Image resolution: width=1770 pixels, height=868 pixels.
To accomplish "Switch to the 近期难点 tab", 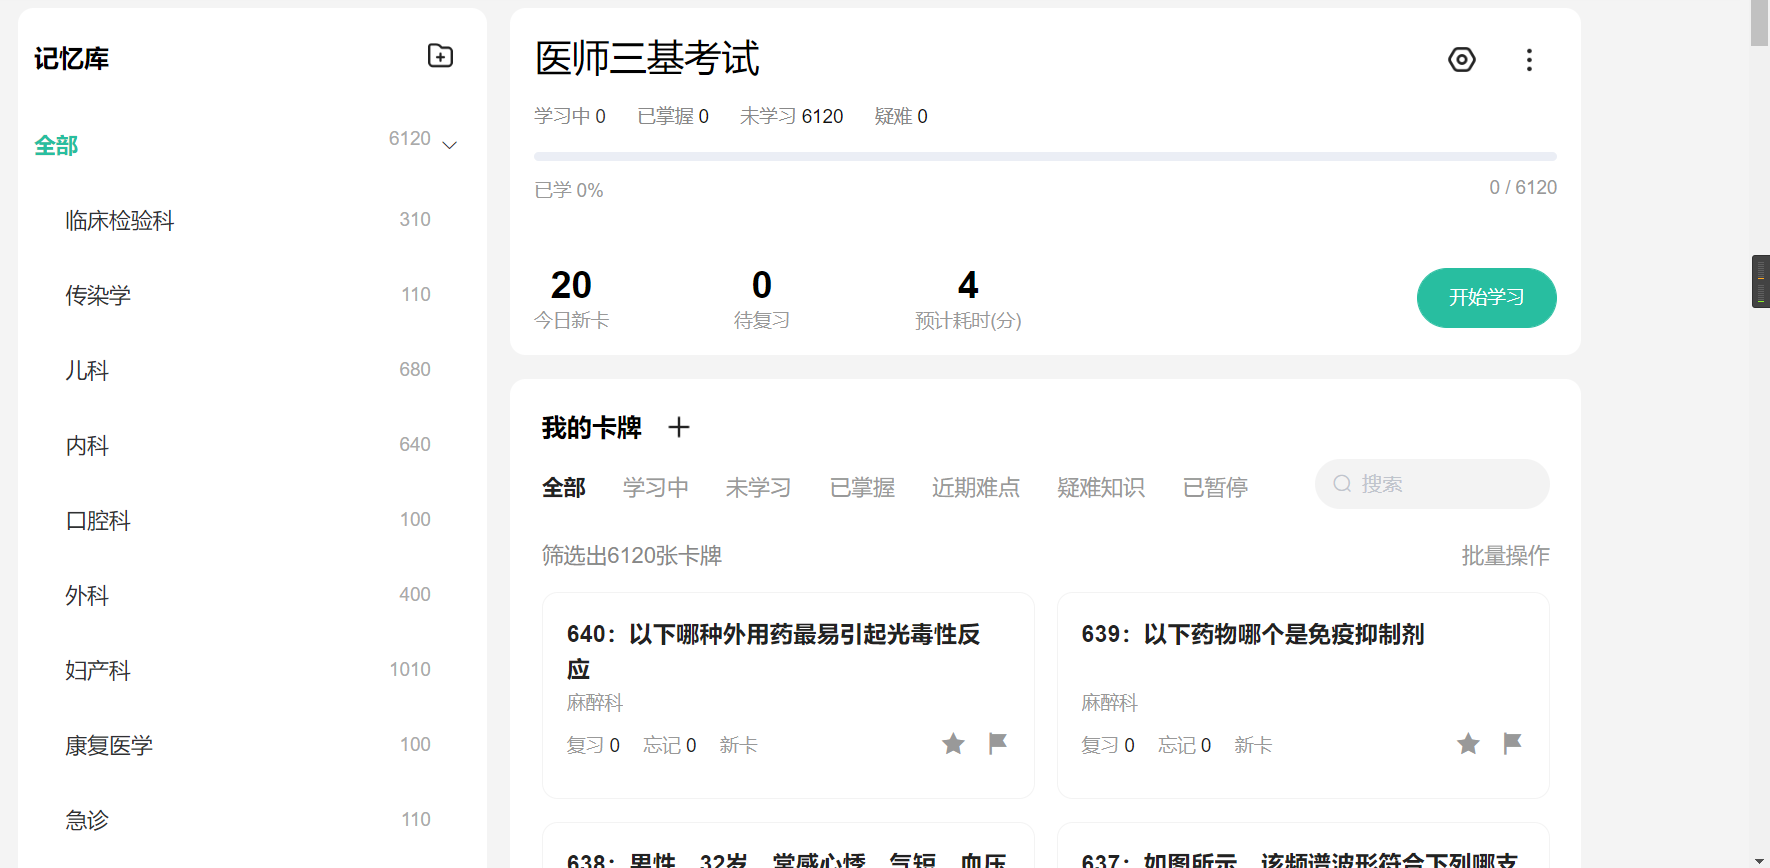I will click(976, 488).
